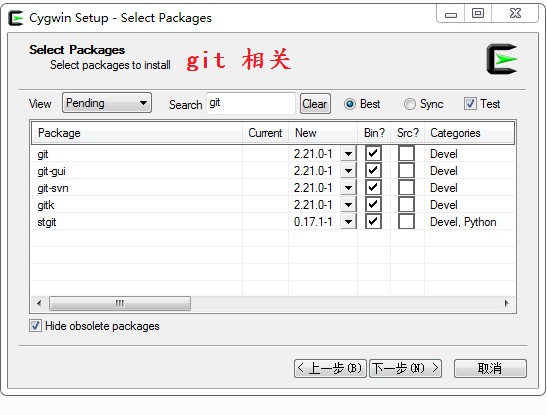Click the scrollbar right arrow
This screenshot has width=547, height=415.
(x=506, y=303)
